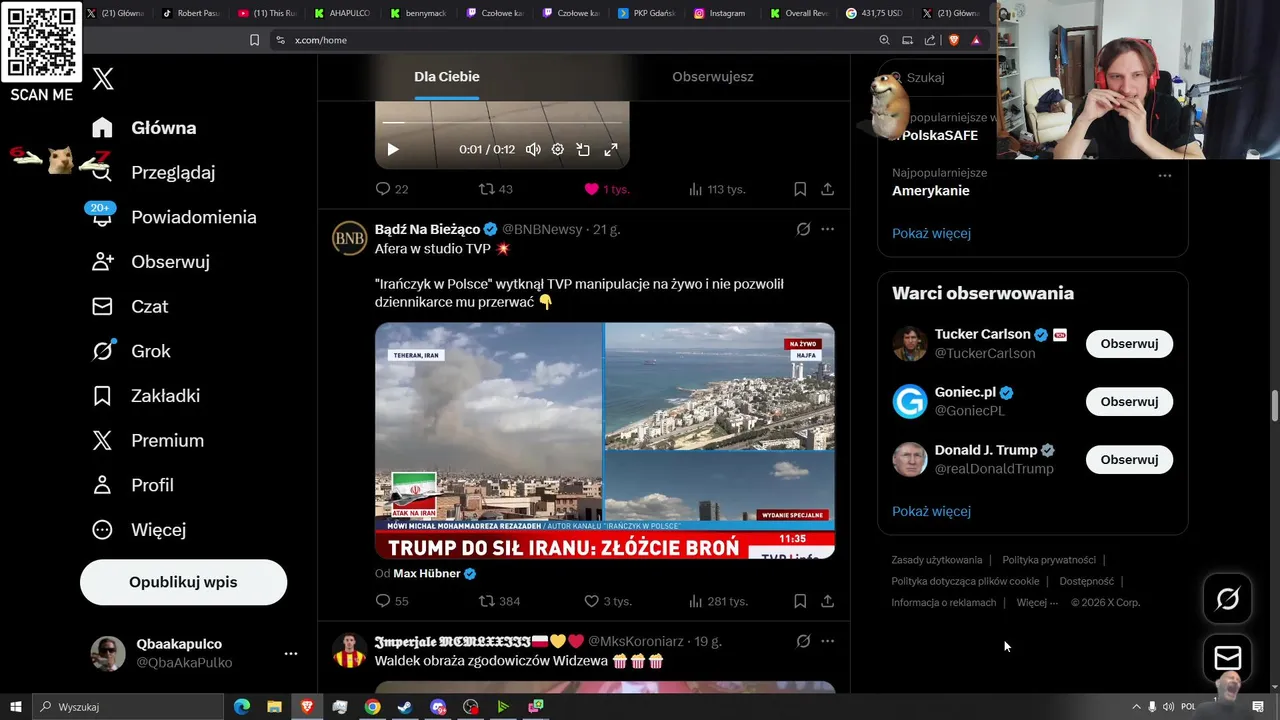Screen dimensions: 1280x720
Task: Follow Goniec.pl with Obserwuj button
Action: [1129, 402]
